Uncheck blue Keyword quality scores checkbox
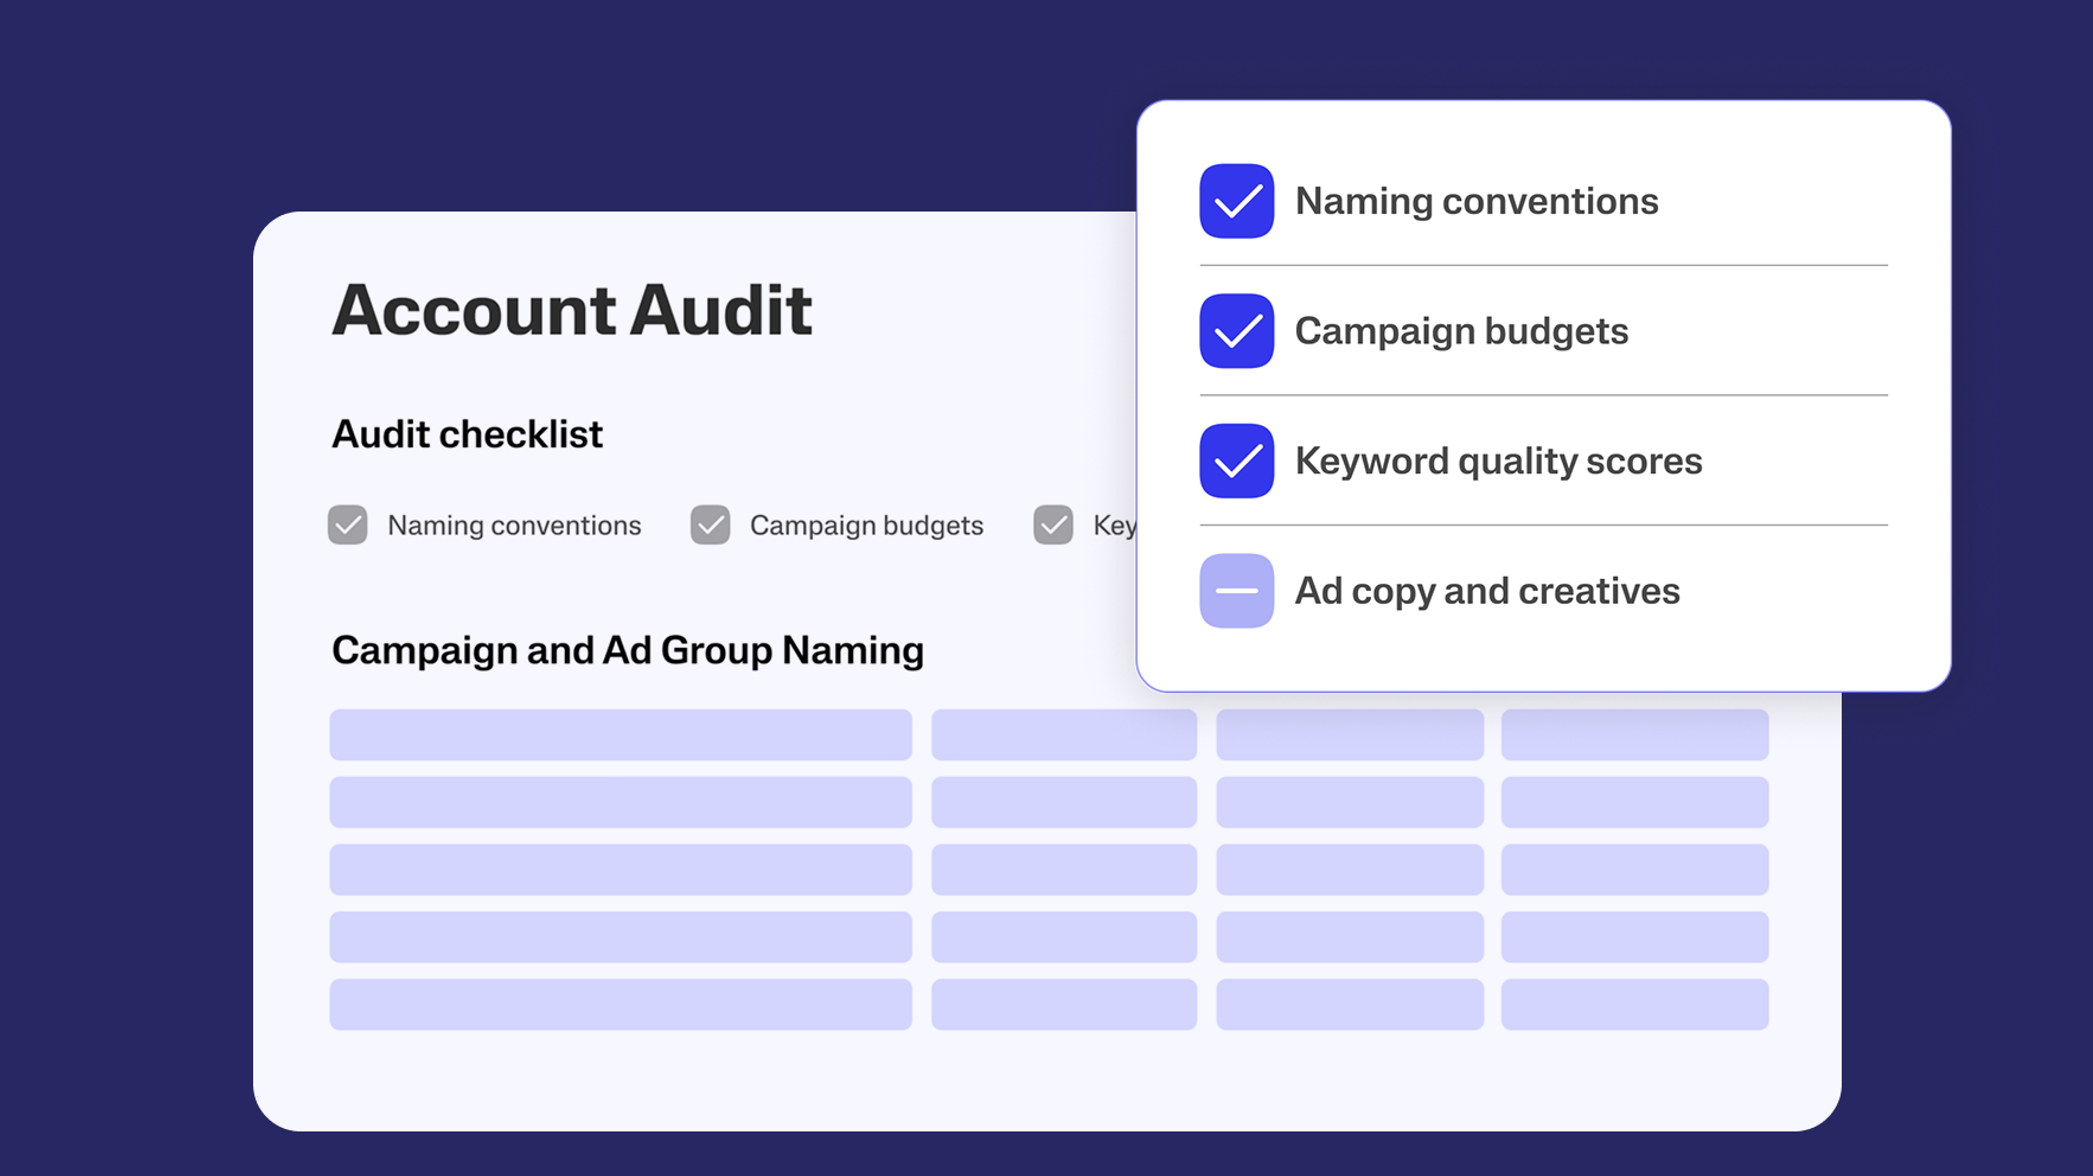This screenshot has height=1176, width=2093. click(x=1236, y=461)
